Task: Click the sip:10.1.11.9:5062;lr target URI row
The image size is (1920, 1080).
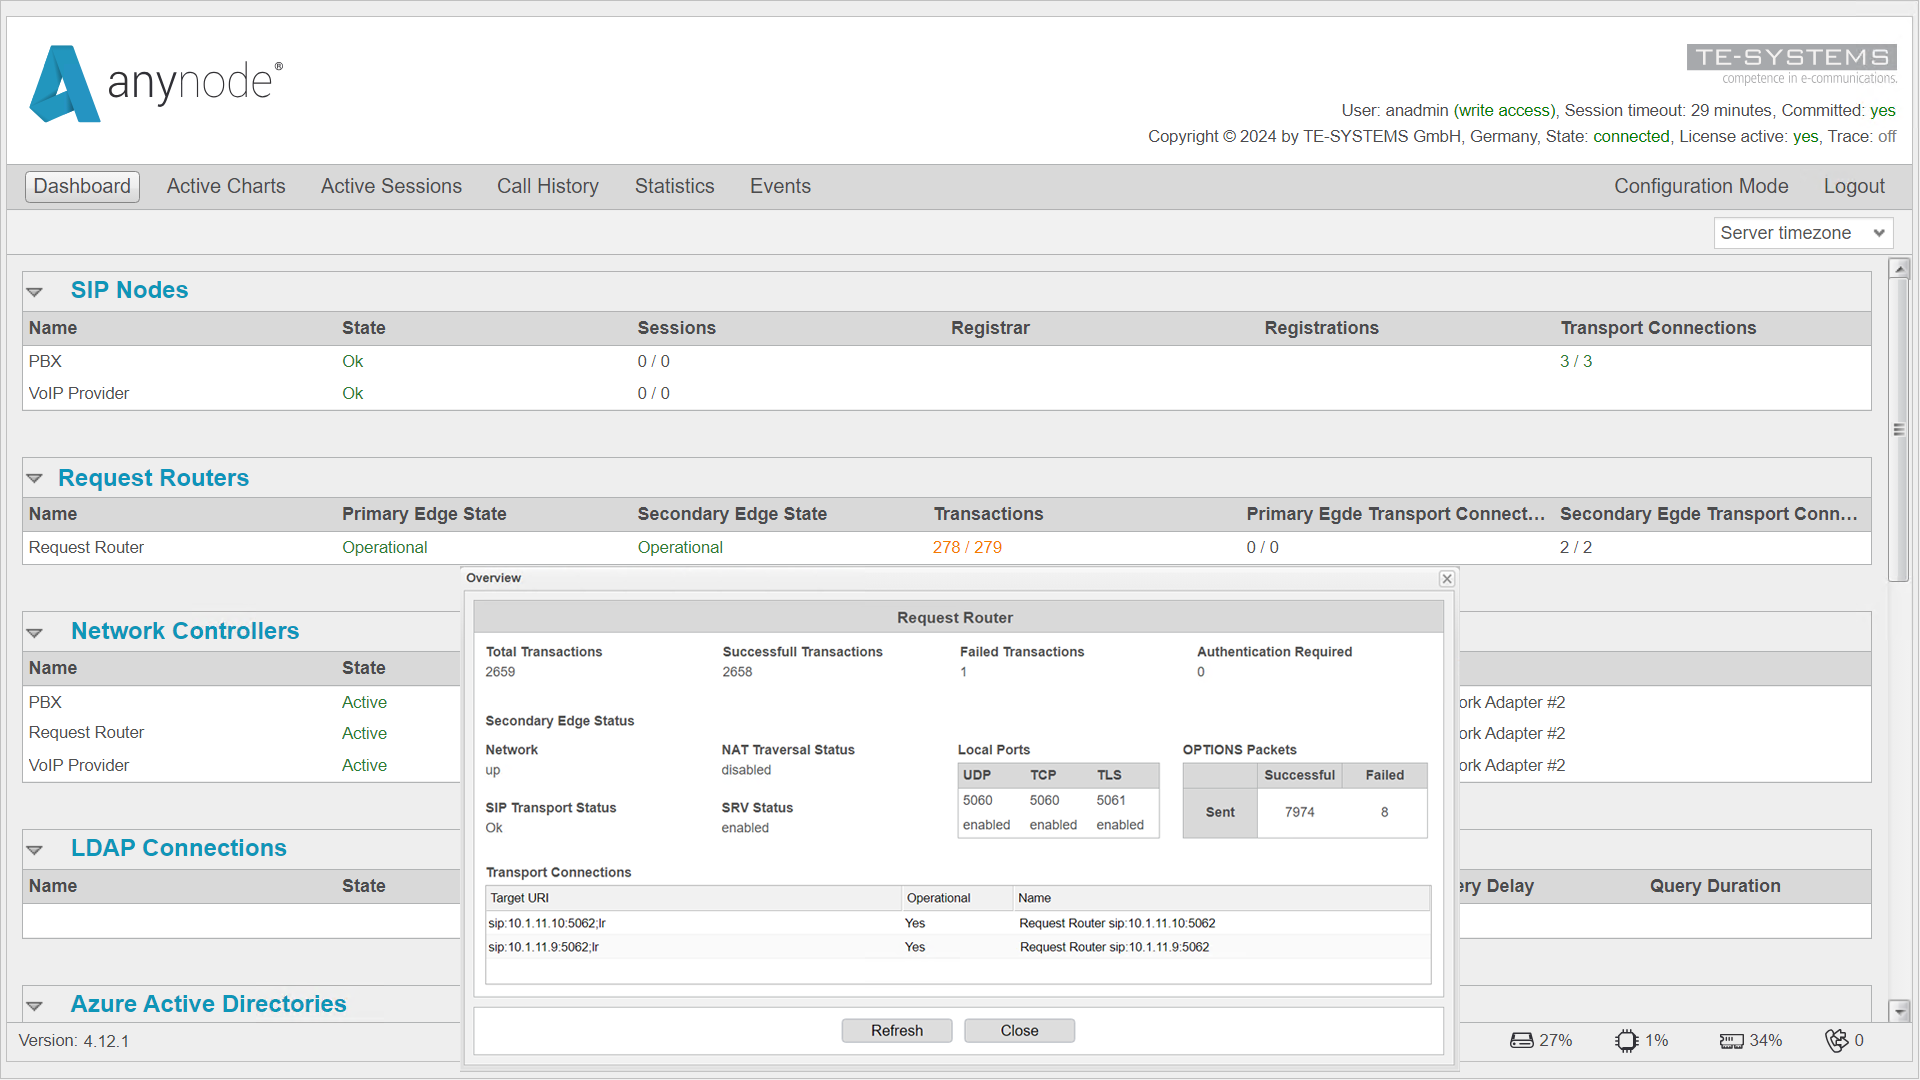Action: click(958, 948)
